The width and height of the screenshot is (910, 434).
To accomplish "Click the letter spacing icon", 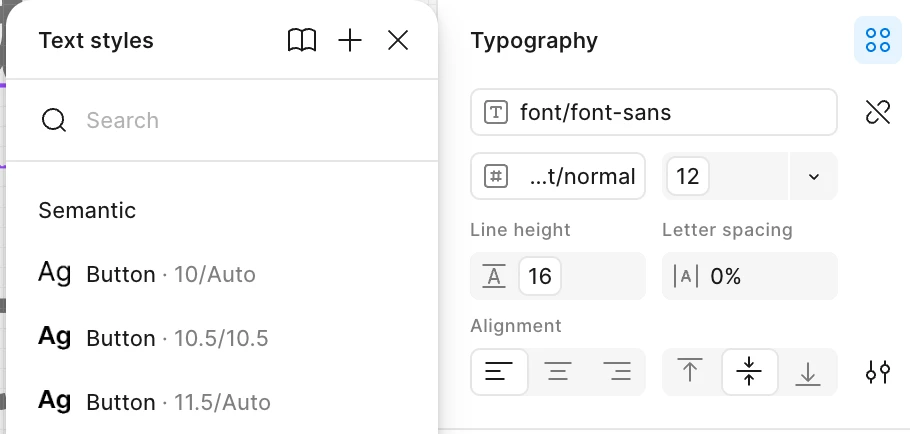I will click(686, 276).
